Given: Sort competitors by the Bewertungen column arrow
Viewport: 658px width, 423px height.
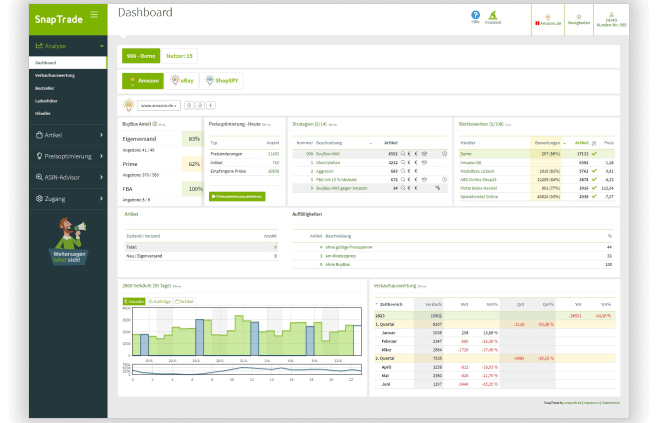Looking at the screenshot, I should [x=564, y=144].
